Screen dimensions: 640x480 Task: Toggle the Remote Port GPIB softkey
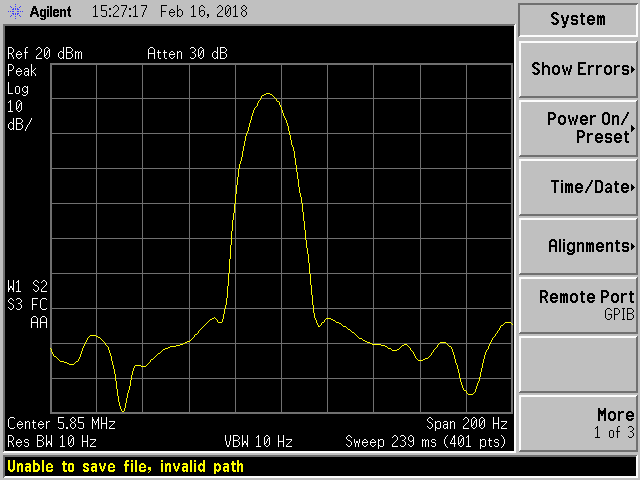pos(577,305)
